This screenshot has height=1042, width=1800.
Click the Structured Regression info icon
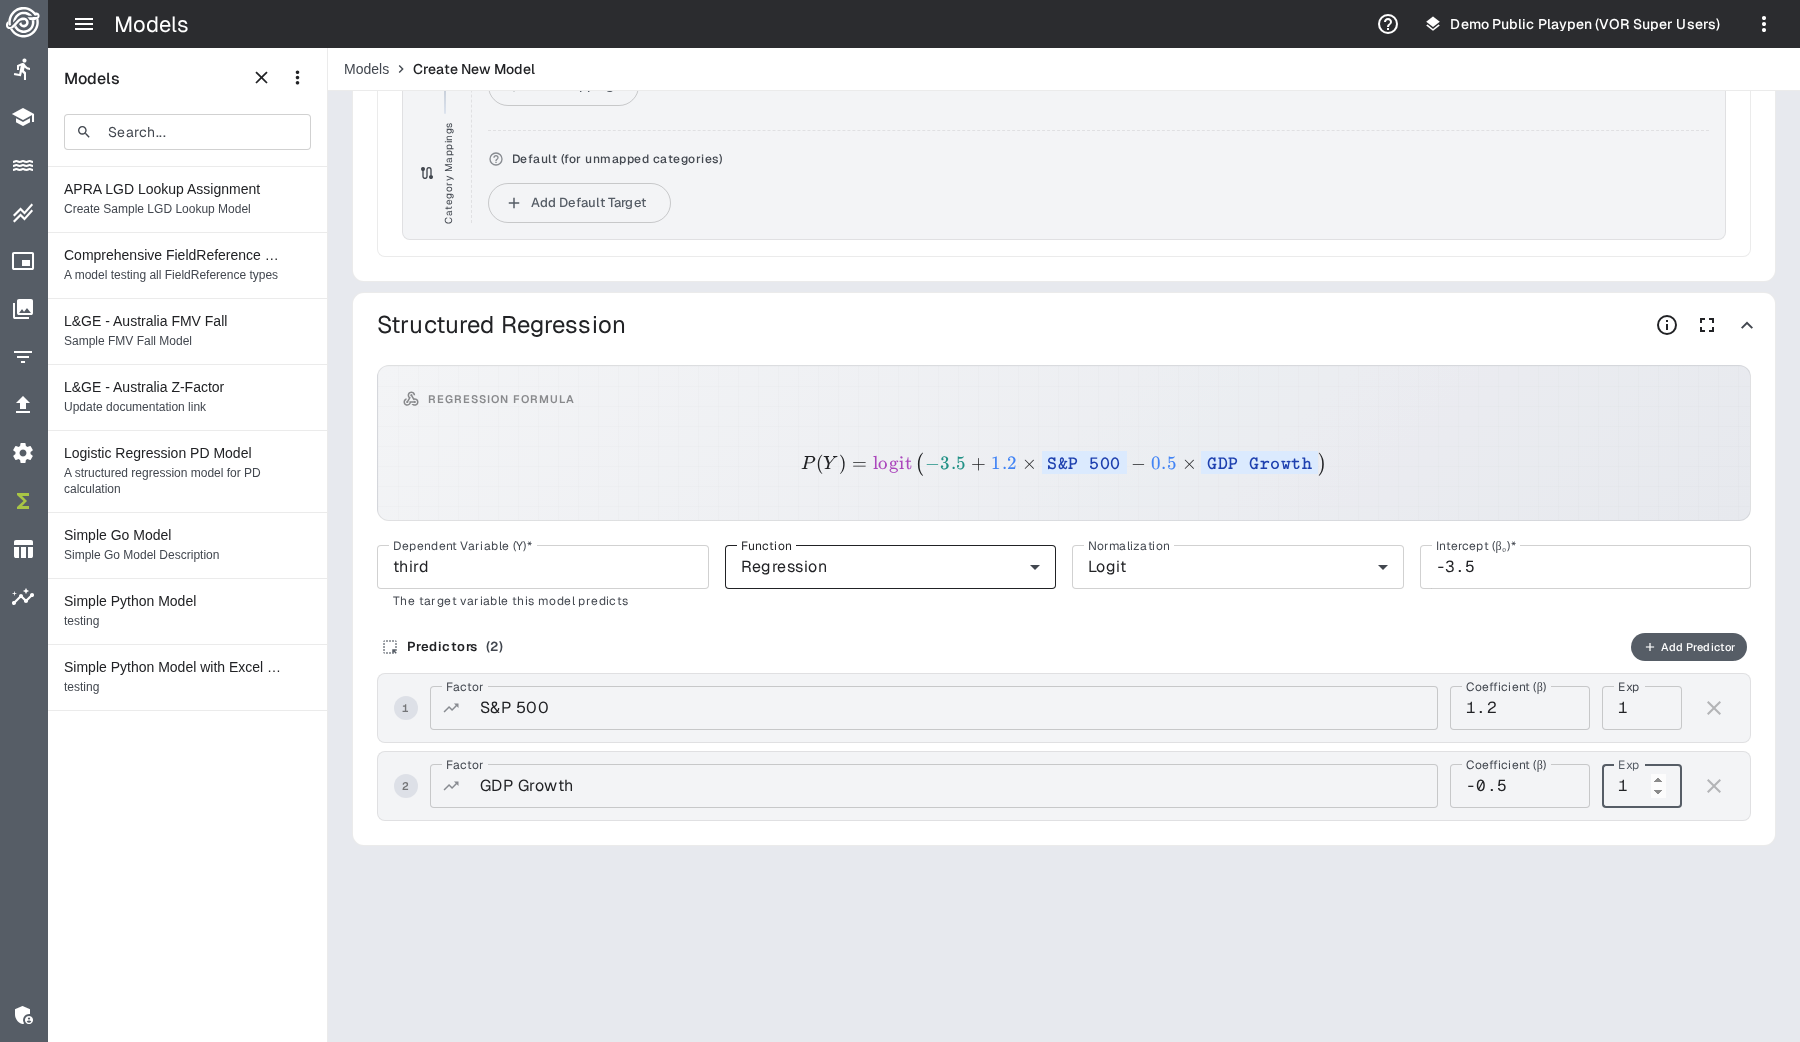point(1667,325)
